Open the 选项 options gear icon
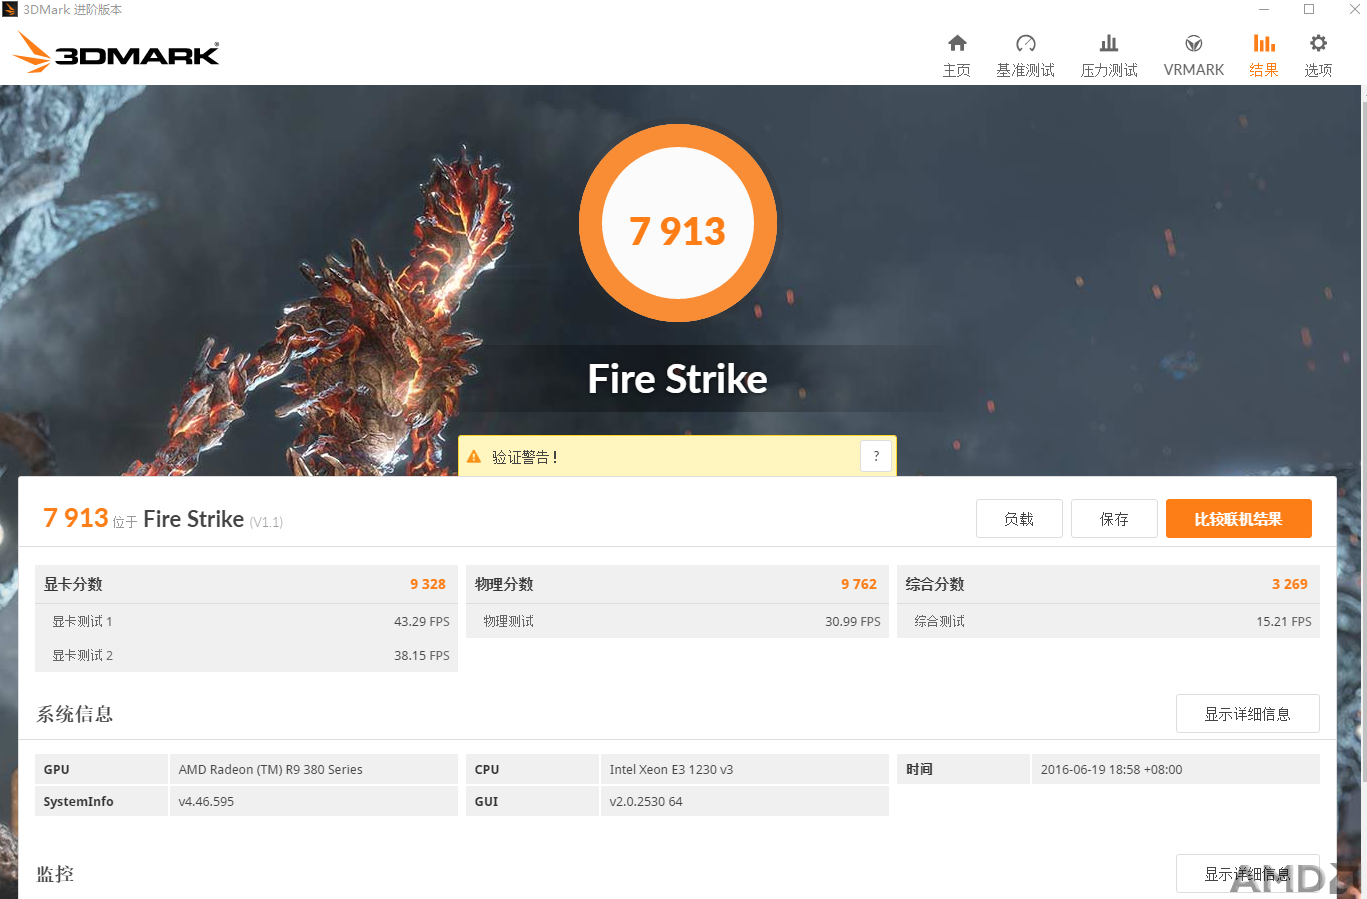Viewport: 1367px width, 899px height. click(1318, 43)
